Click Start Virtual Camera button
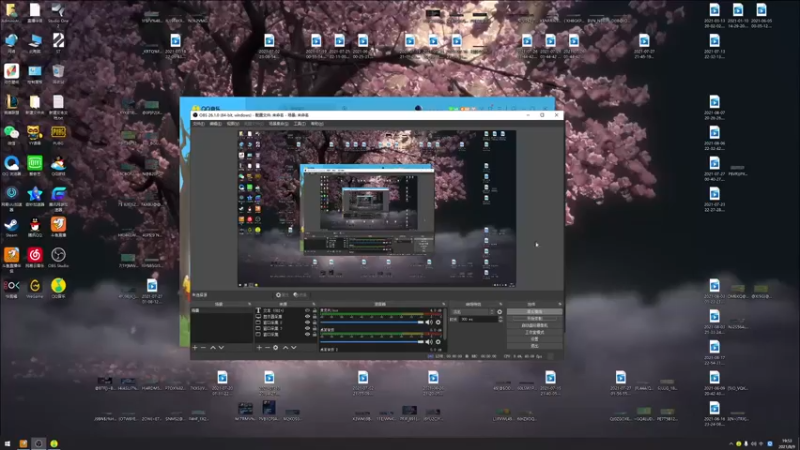800x450 pixels. pyautogui.click(x=535, y=325)
